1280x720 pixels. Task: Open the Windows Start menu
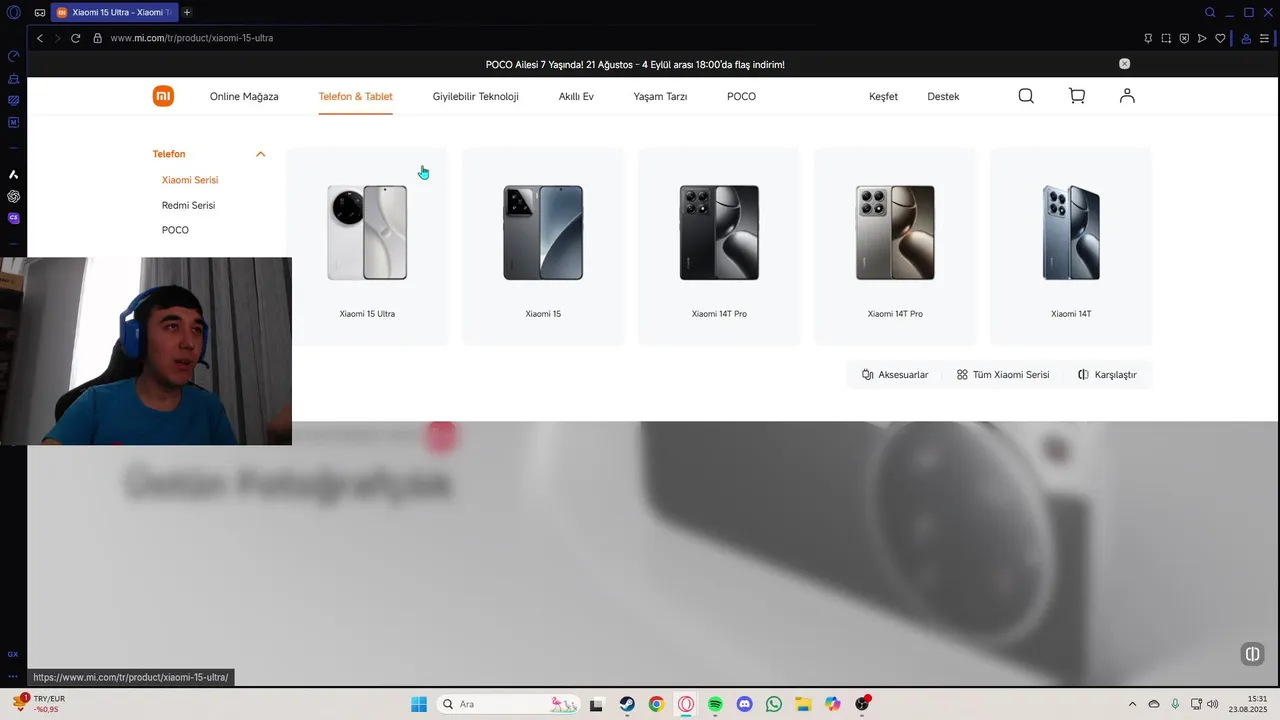[x=419, y=704]
